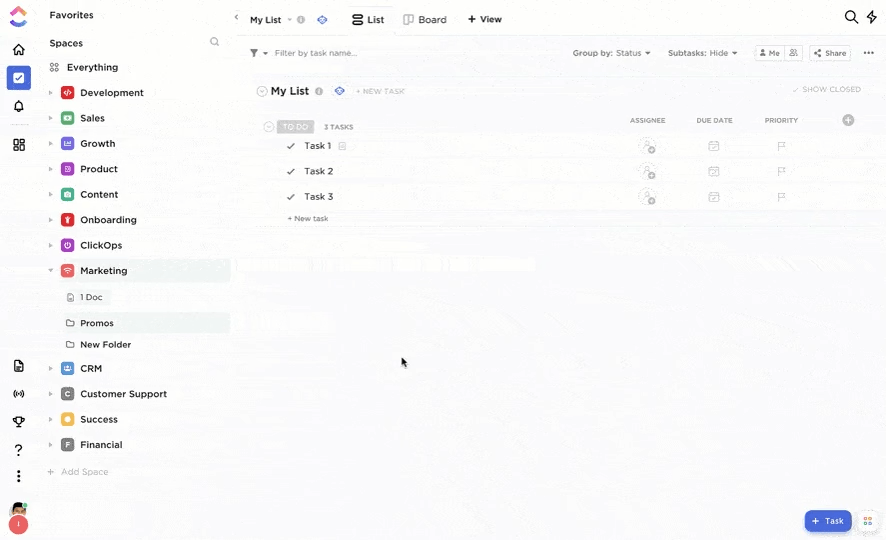Open the description icon next to Task 1
The width and height of the screenshot is (886, 540).
342,146
